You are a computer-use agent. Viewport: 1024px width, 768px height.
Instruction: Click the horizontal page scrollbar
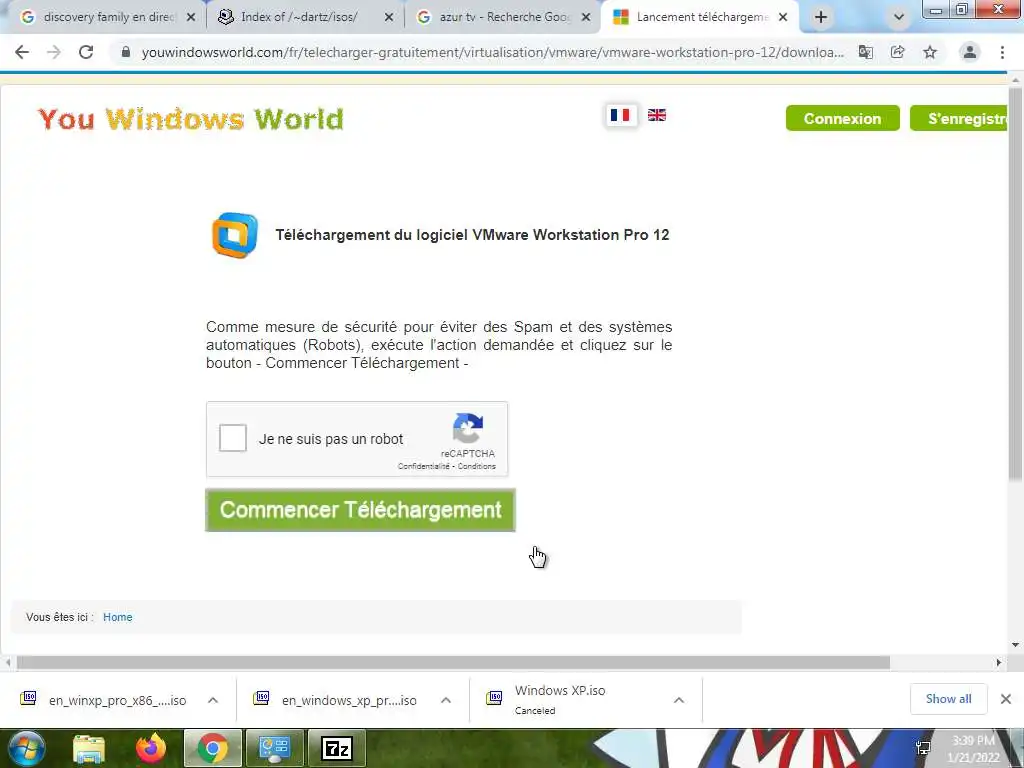[x=453, y=663]
